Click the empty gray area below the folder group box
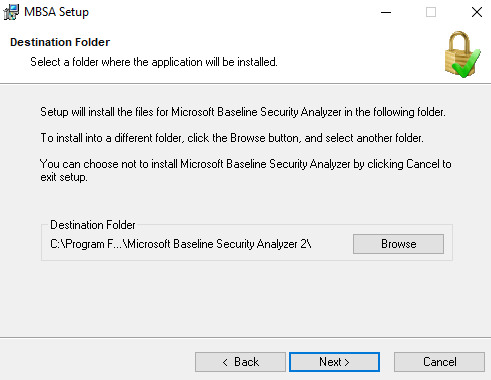The image size is (491, 380). click(245, 298)
